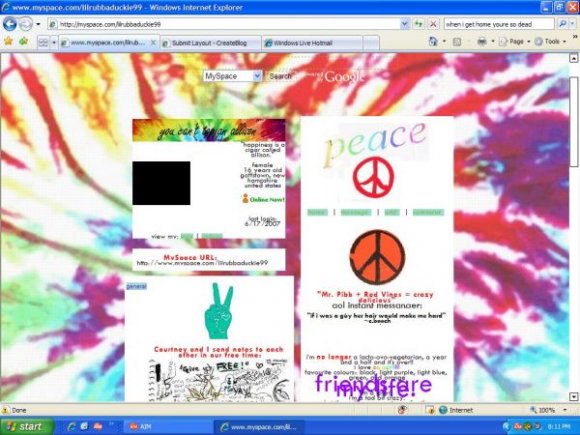Click the orange Online Now person icon
Viewport: 580px width, 435px height.
(x=245, y=198)
